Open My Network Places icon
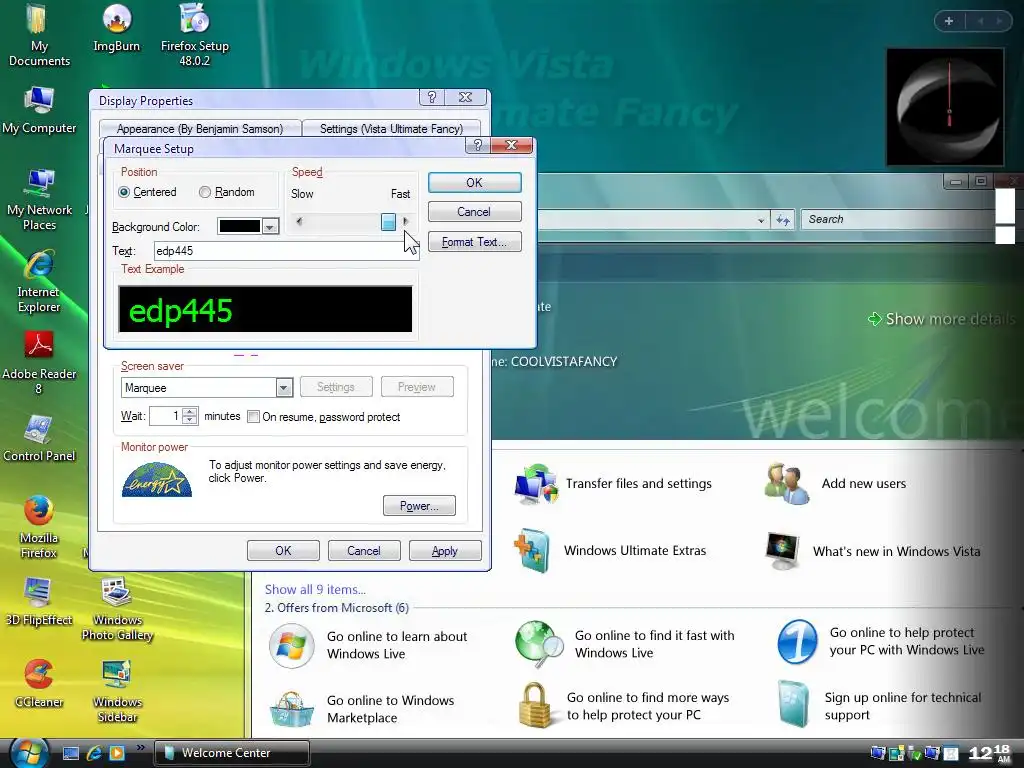This screenshot has height=768, width=1024. [x=39, y=199]
